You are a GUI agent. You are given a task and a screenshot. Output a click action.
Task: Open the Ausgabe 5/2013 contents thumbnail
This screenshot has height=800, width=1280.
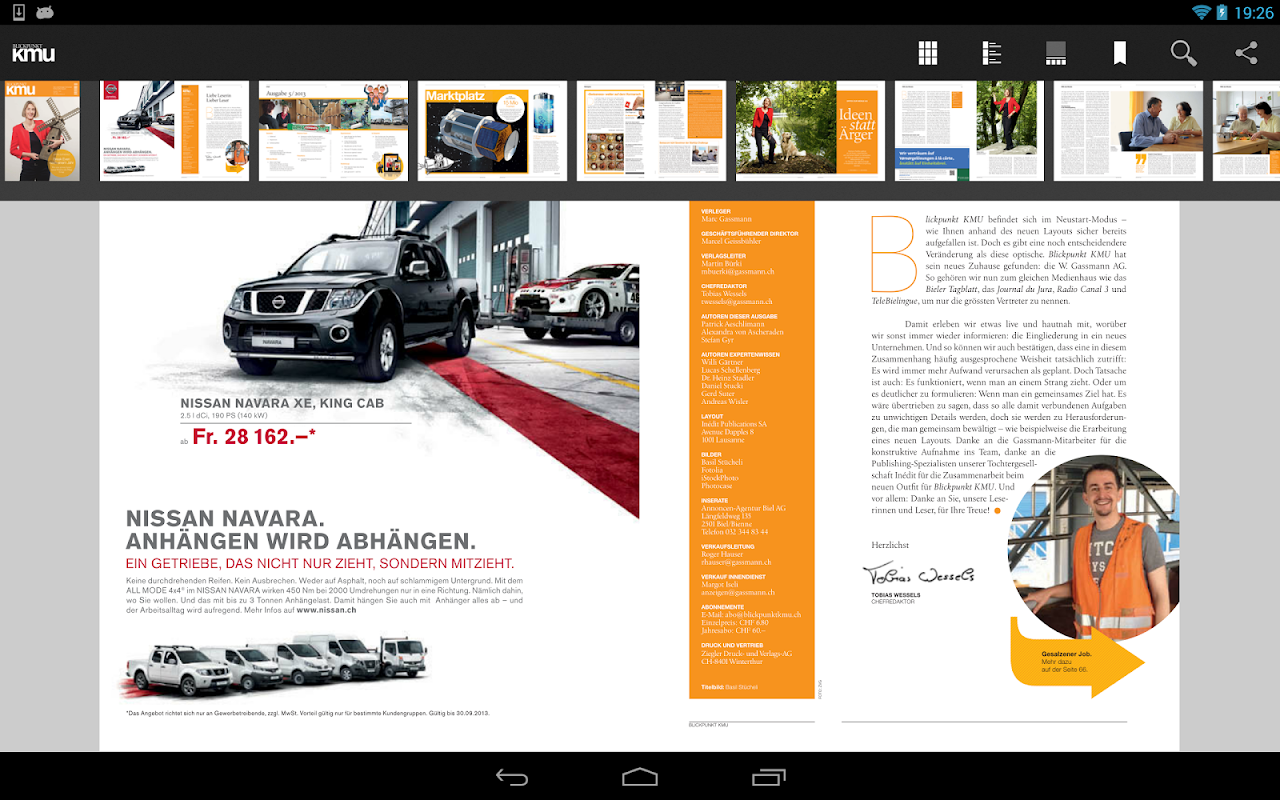[x=333, y=131]
